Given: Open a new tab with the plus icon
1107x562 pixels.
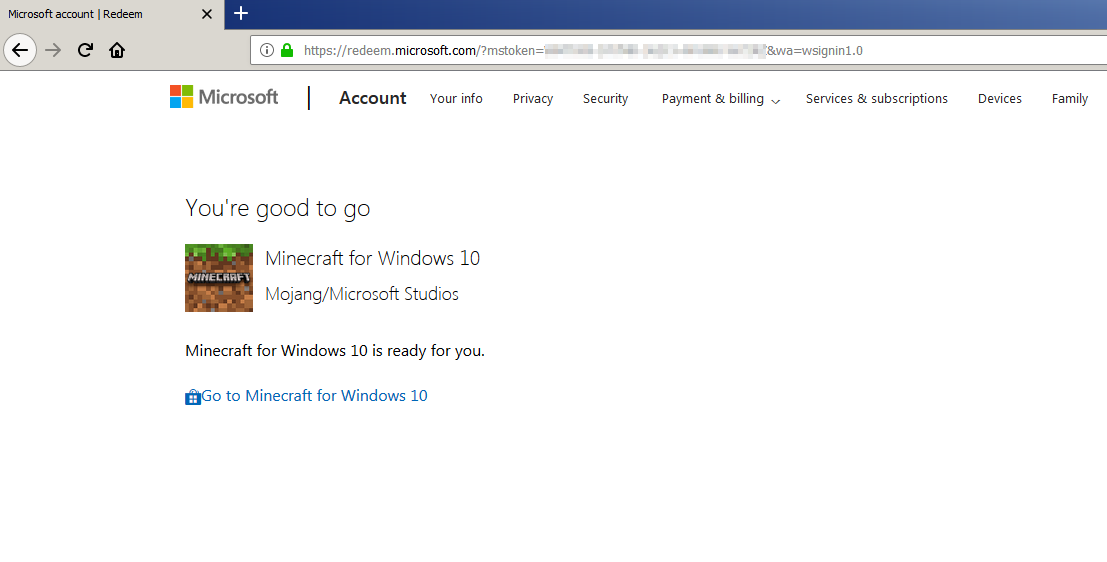Looking at the screenshot, I should (241, 13).
